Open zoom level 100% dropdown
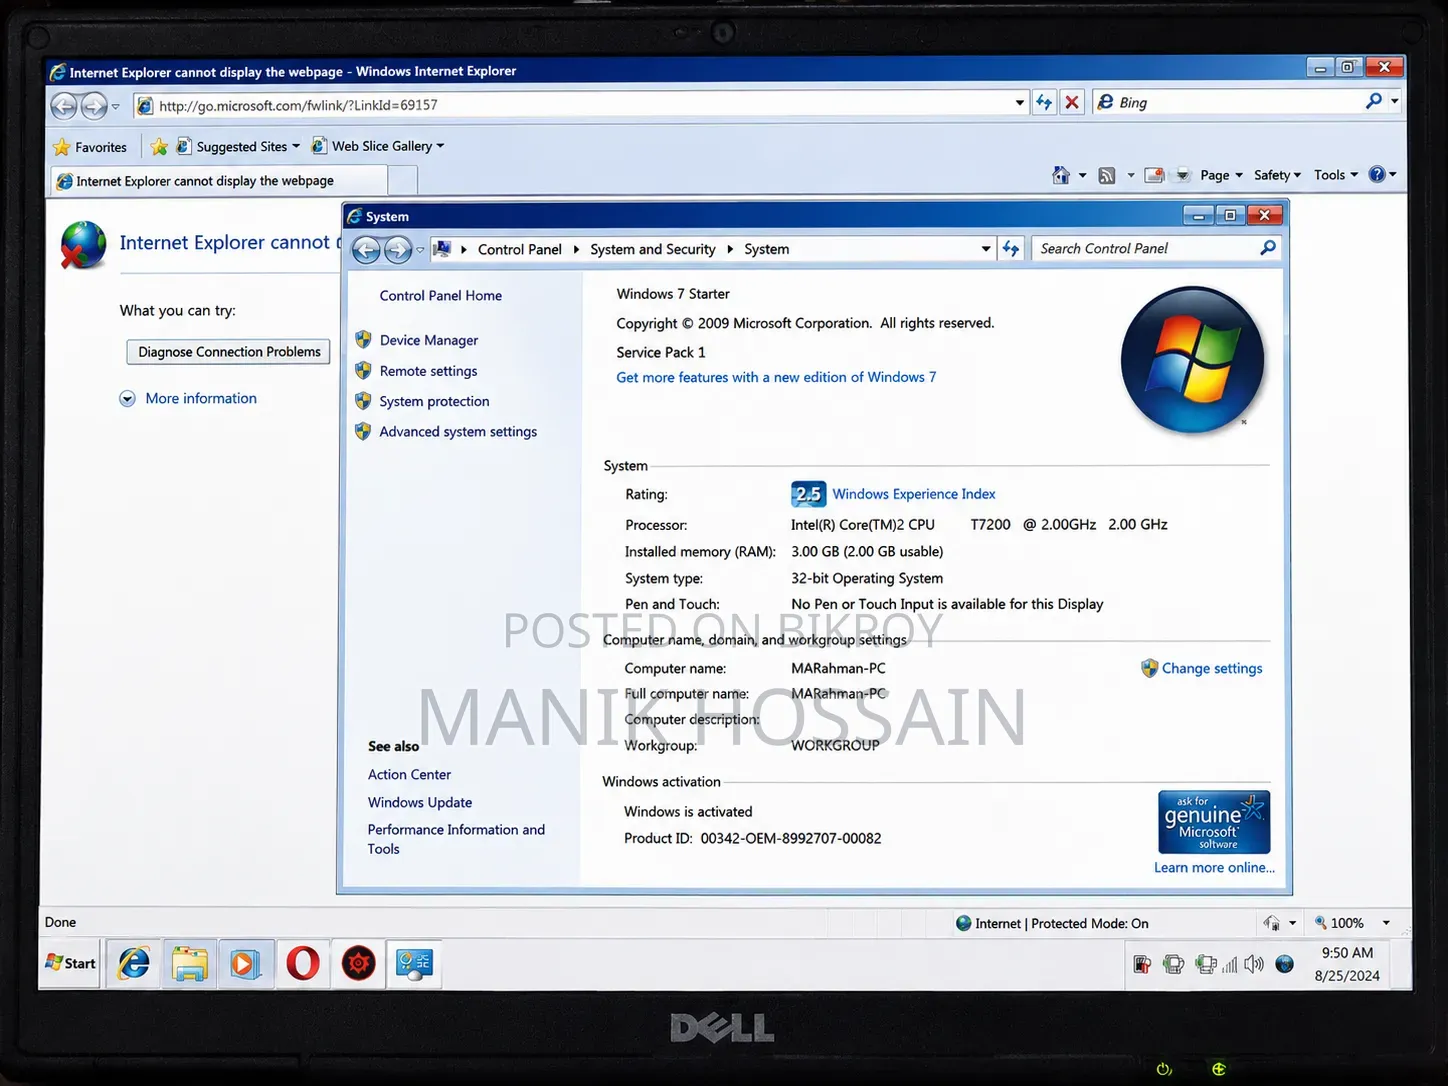The image size is (1448, 1086). coord(1386,923)
